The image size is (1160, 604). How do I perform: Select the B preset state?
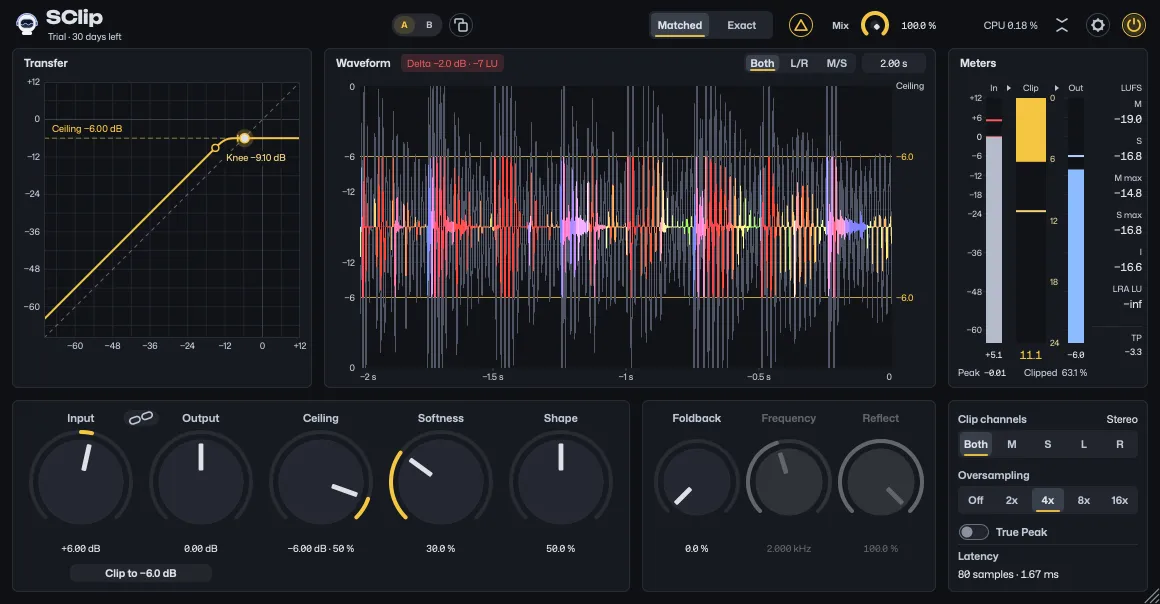pyautogui.click(x=429, y=25)
